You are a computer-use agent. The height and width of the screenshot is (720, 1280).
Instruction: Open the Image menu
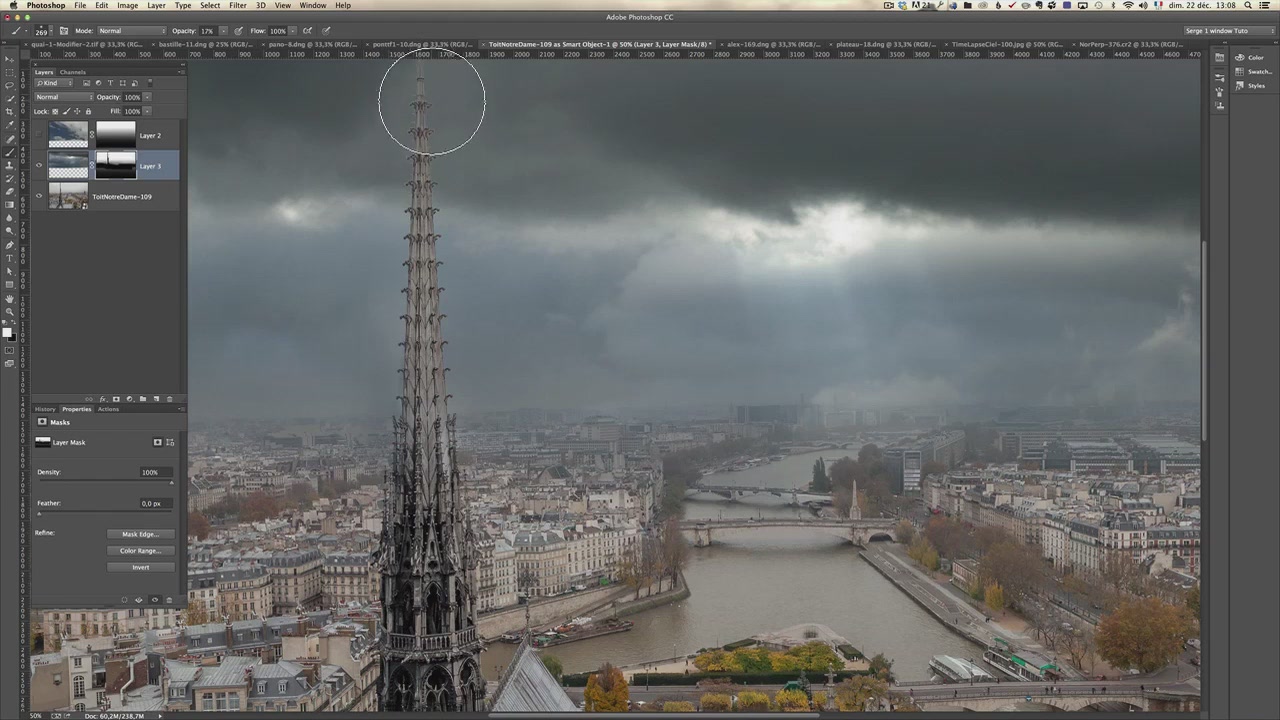point(128,5)
